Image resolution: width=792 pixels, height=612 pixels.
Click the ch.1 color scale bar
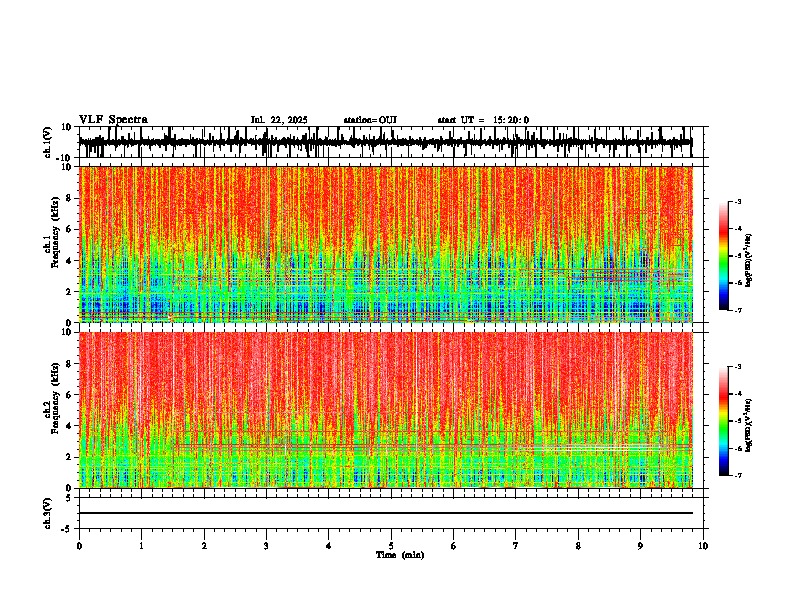tap(723, 255)
